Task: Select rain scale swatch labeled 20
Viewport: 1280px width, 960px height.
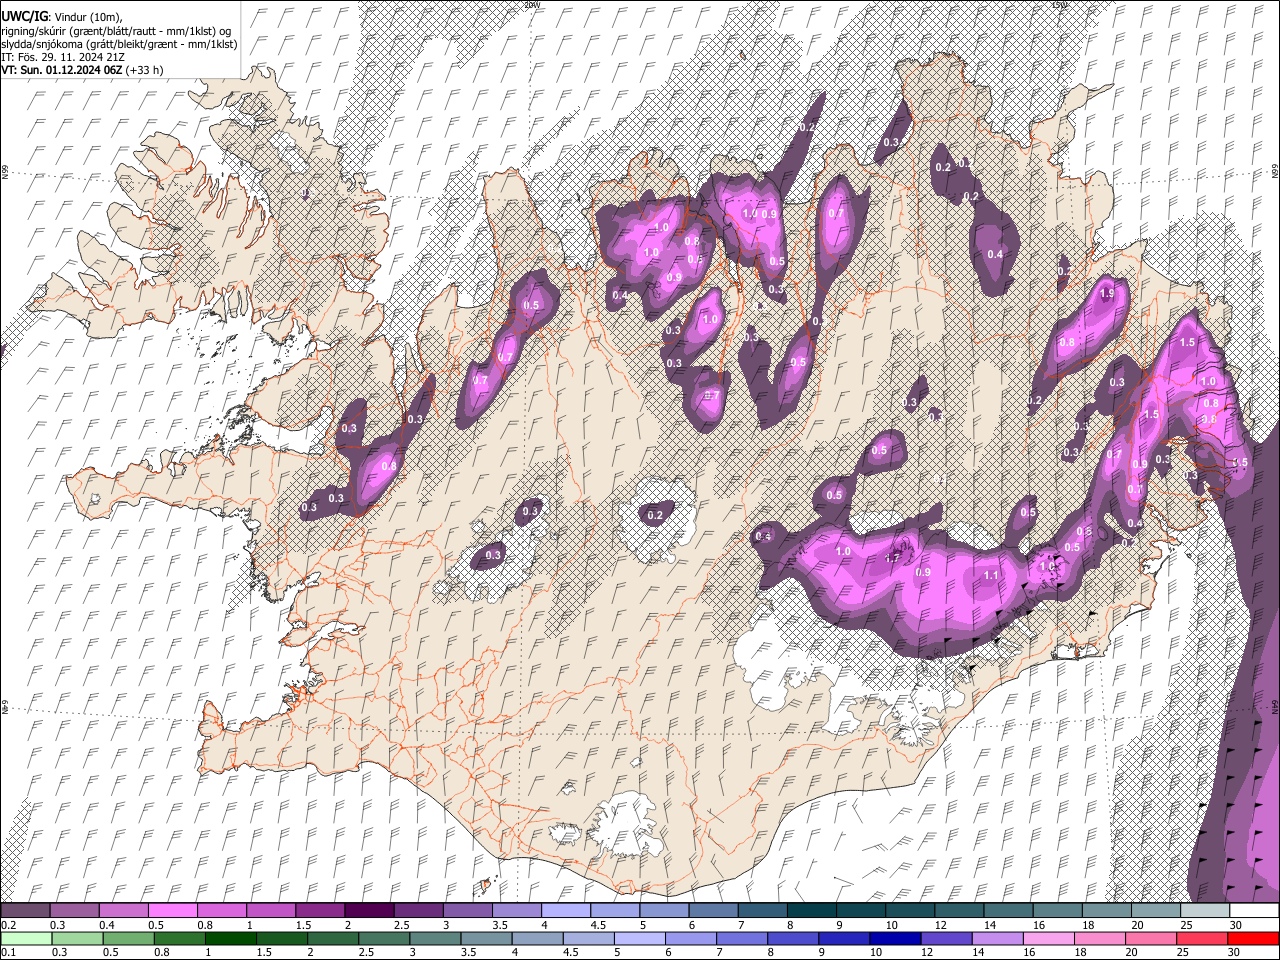Action: [x=1150, y=938]
